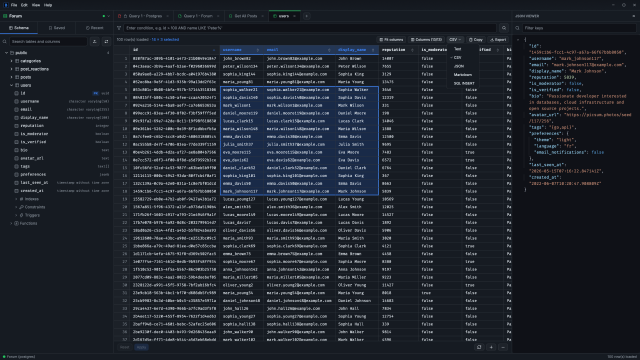This screenshot has width=640, height=360.
Task: Sort by the id column header
Action: click(x=175, y=50)
